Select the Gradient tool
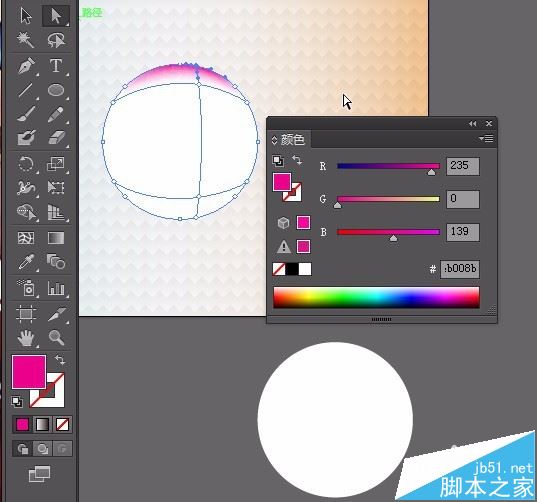The image size is (537, 502). pos(56,238)
